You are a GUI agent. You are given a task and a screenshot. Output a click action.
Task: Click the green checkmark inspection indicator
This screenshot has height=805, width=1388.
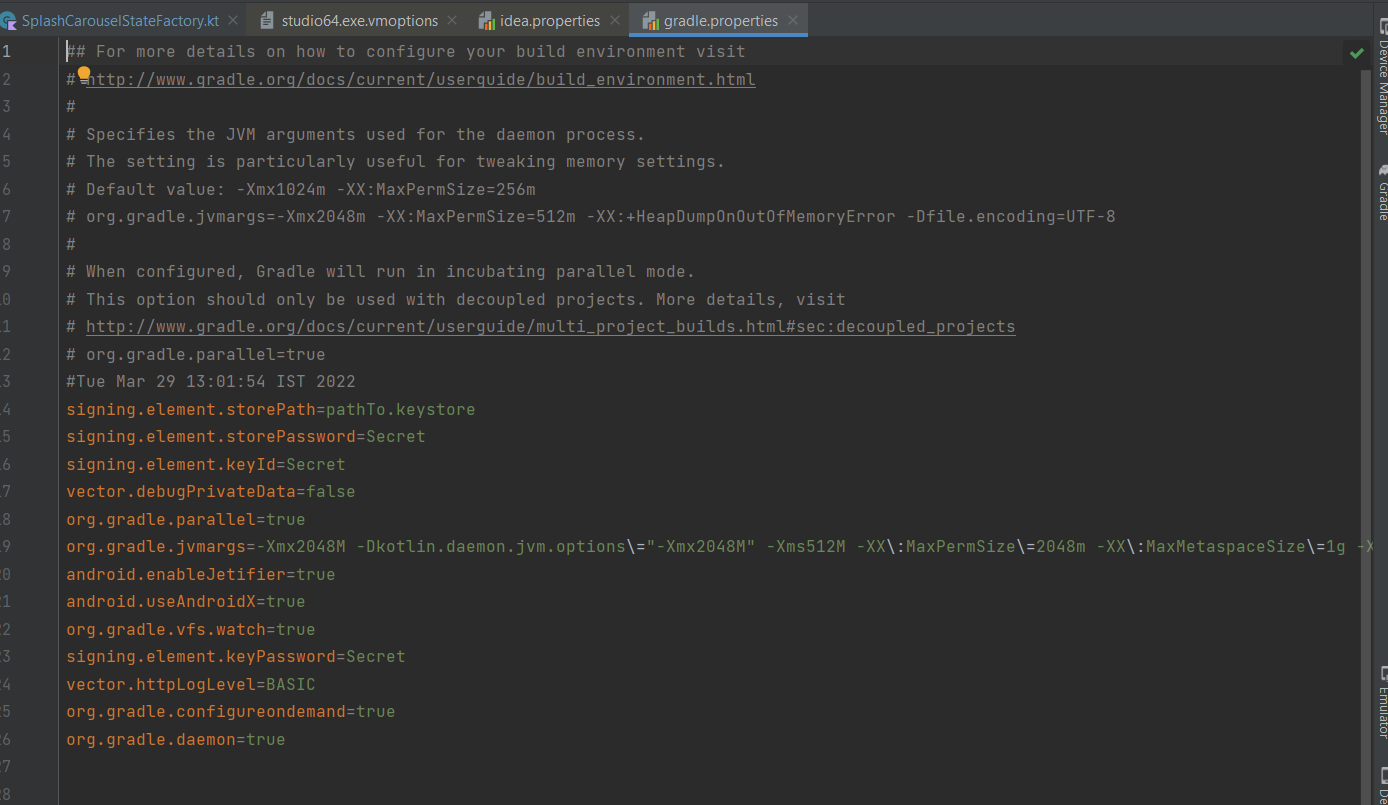pyautogui.click(x=1357, y=53)
